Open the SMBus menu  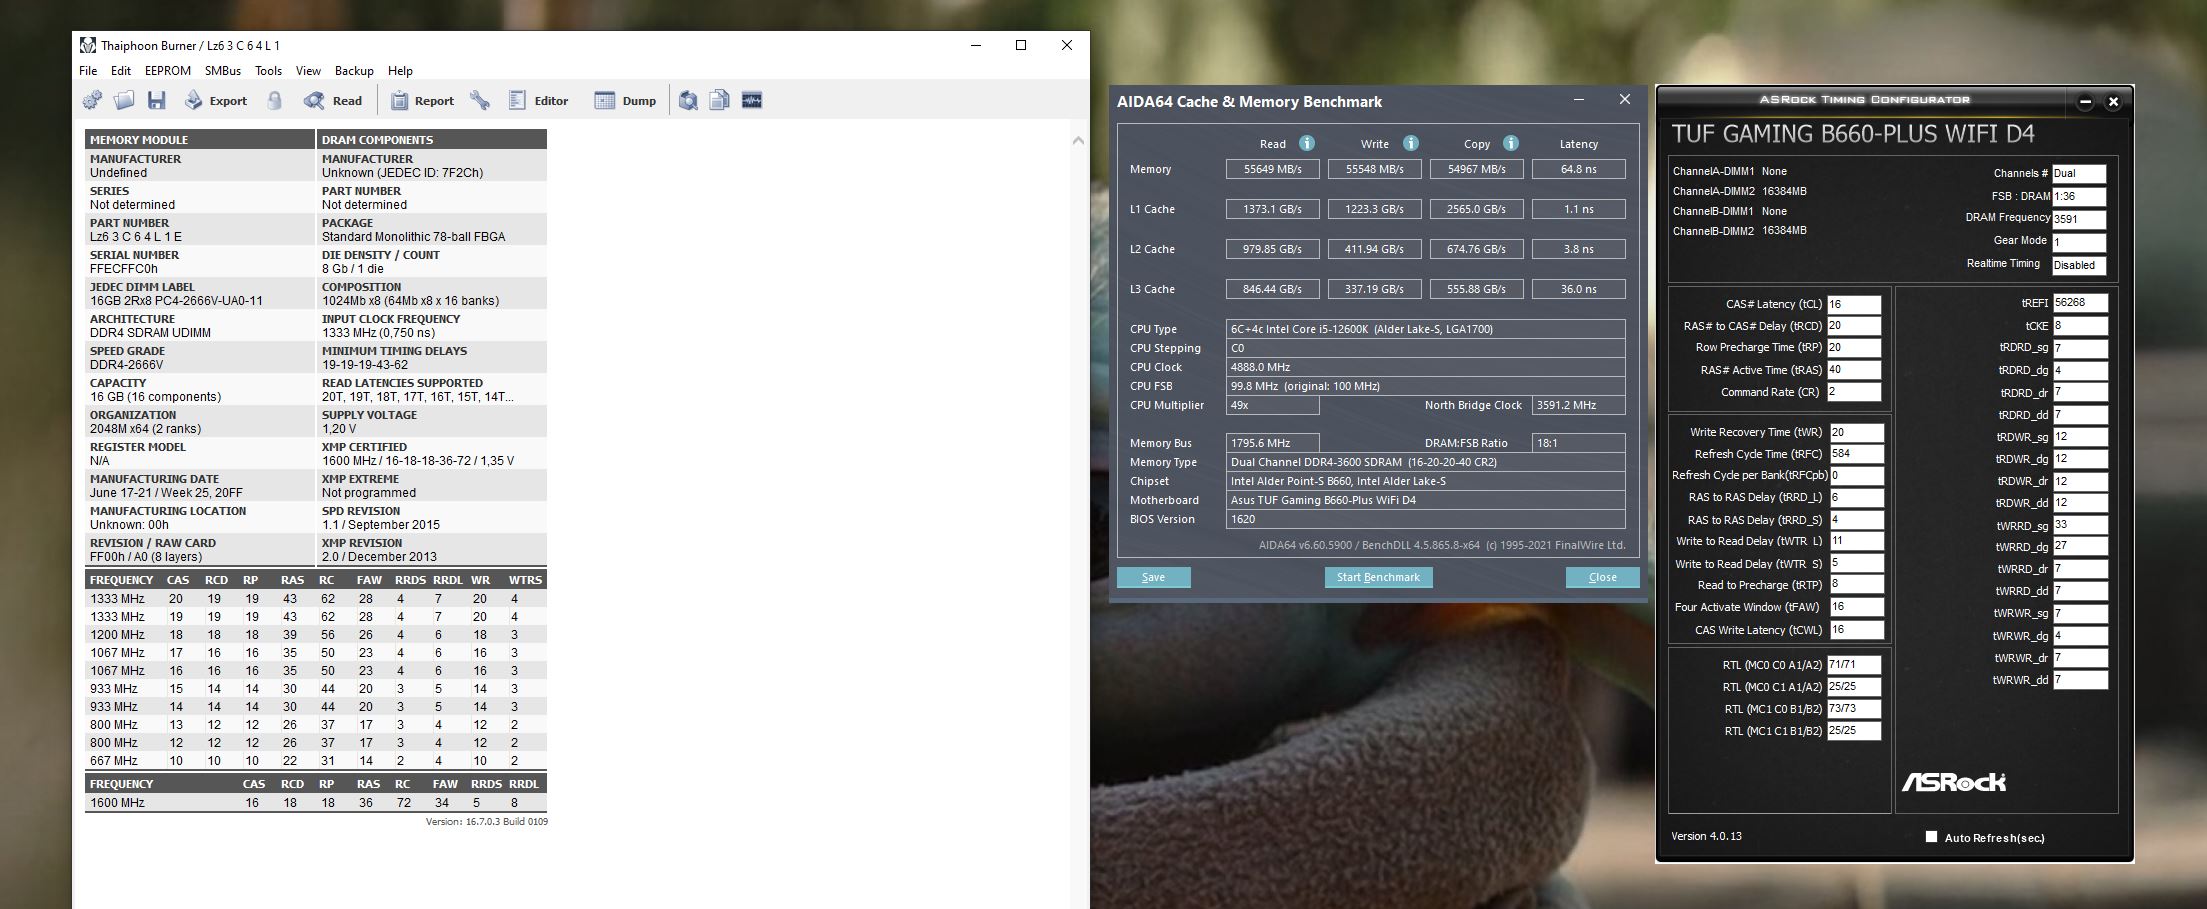[223, 71]
